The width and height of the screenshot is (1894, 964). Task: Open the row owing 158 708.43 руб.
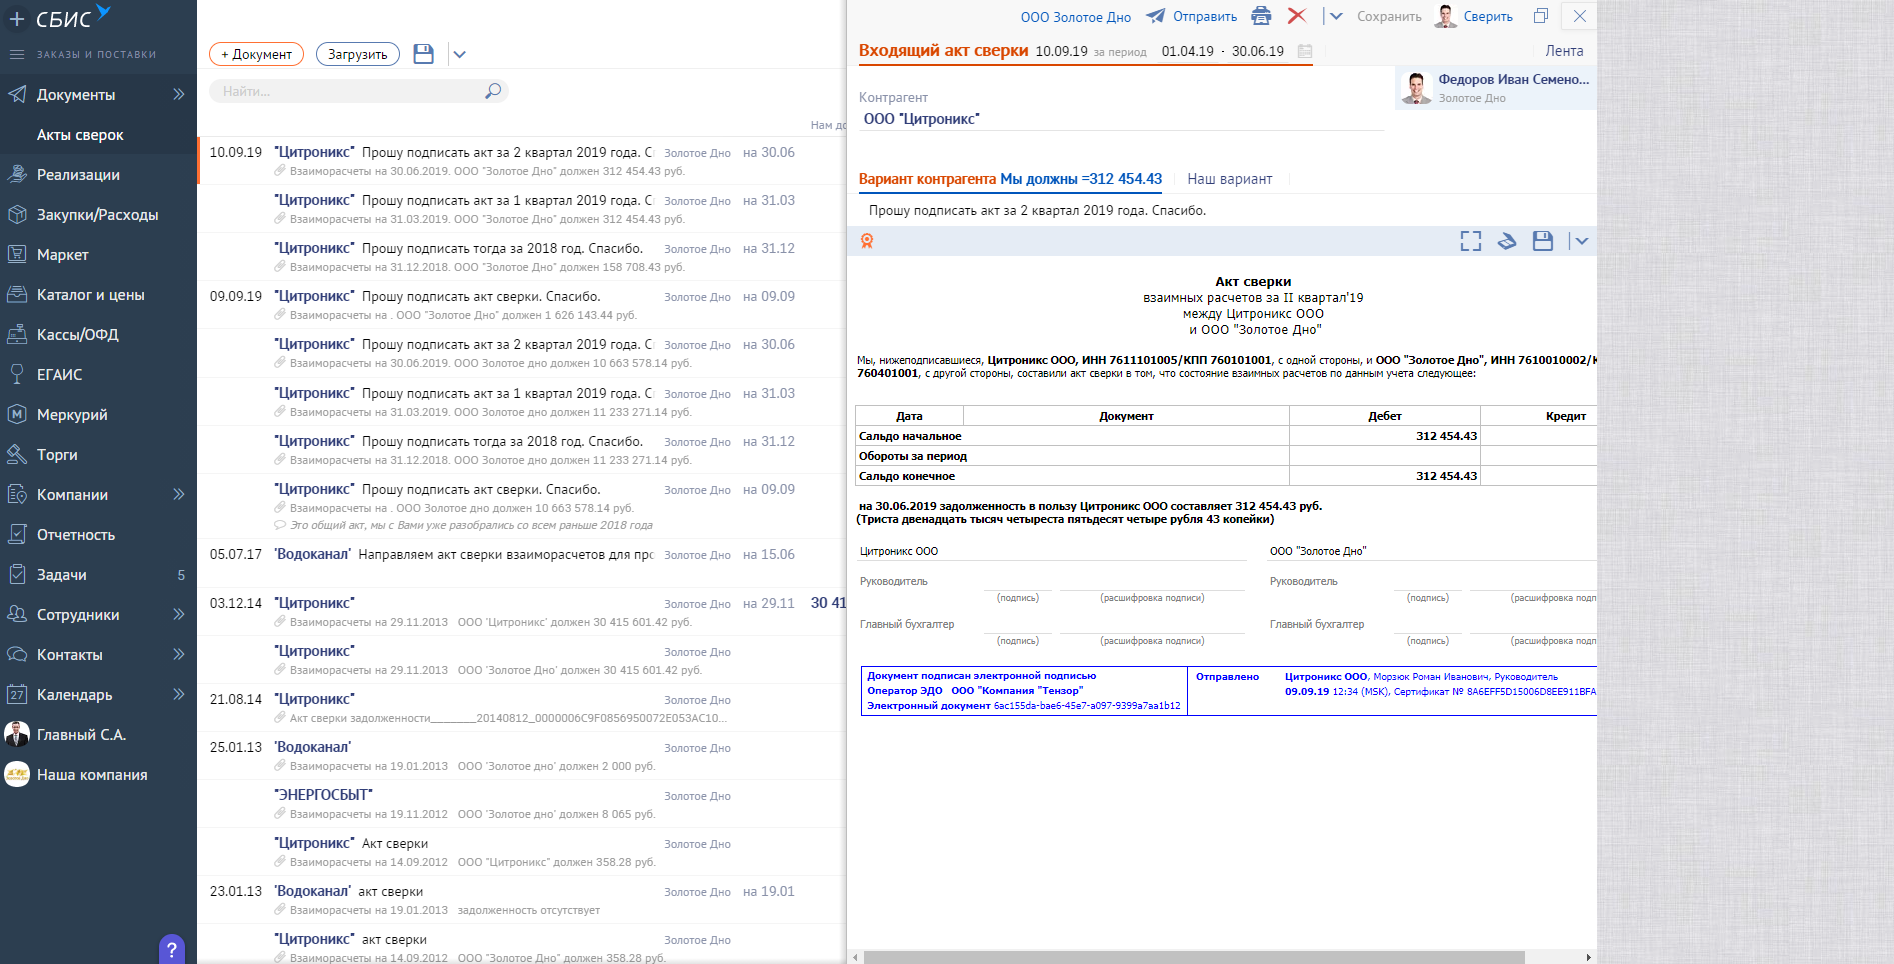point(522,257)
